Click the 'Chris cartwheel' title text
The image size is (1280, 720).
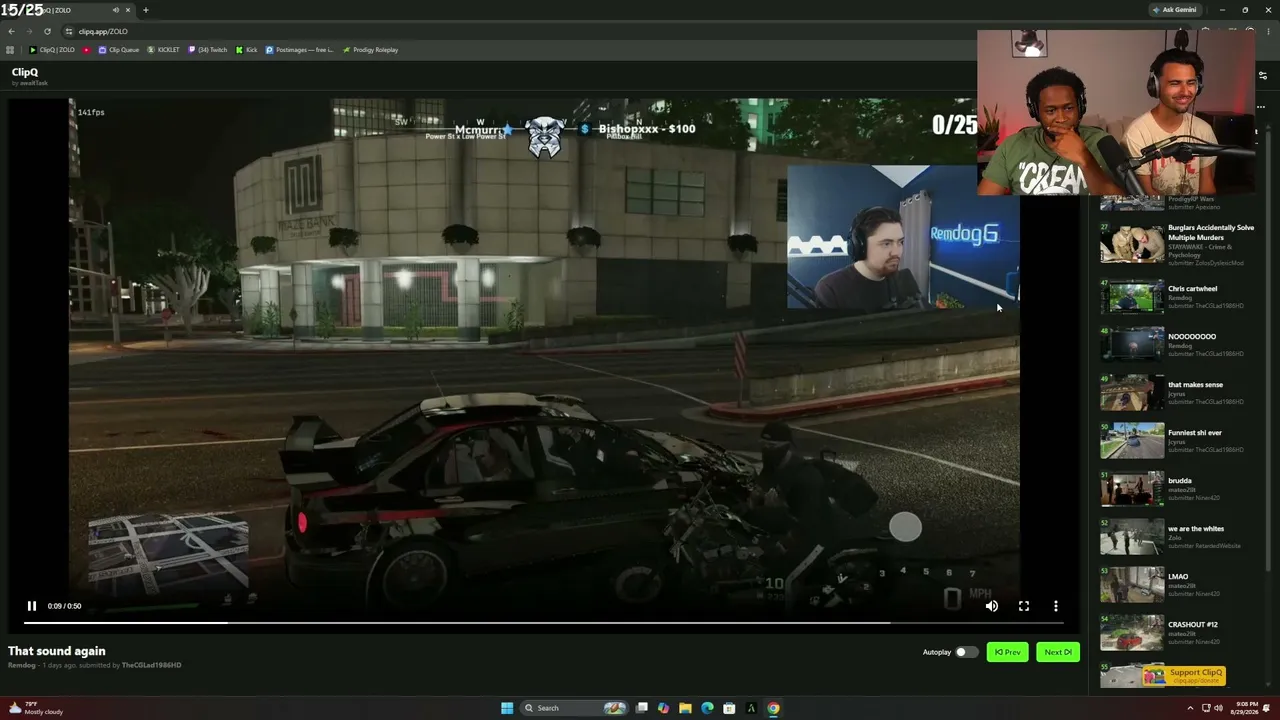click(1192, 289)
